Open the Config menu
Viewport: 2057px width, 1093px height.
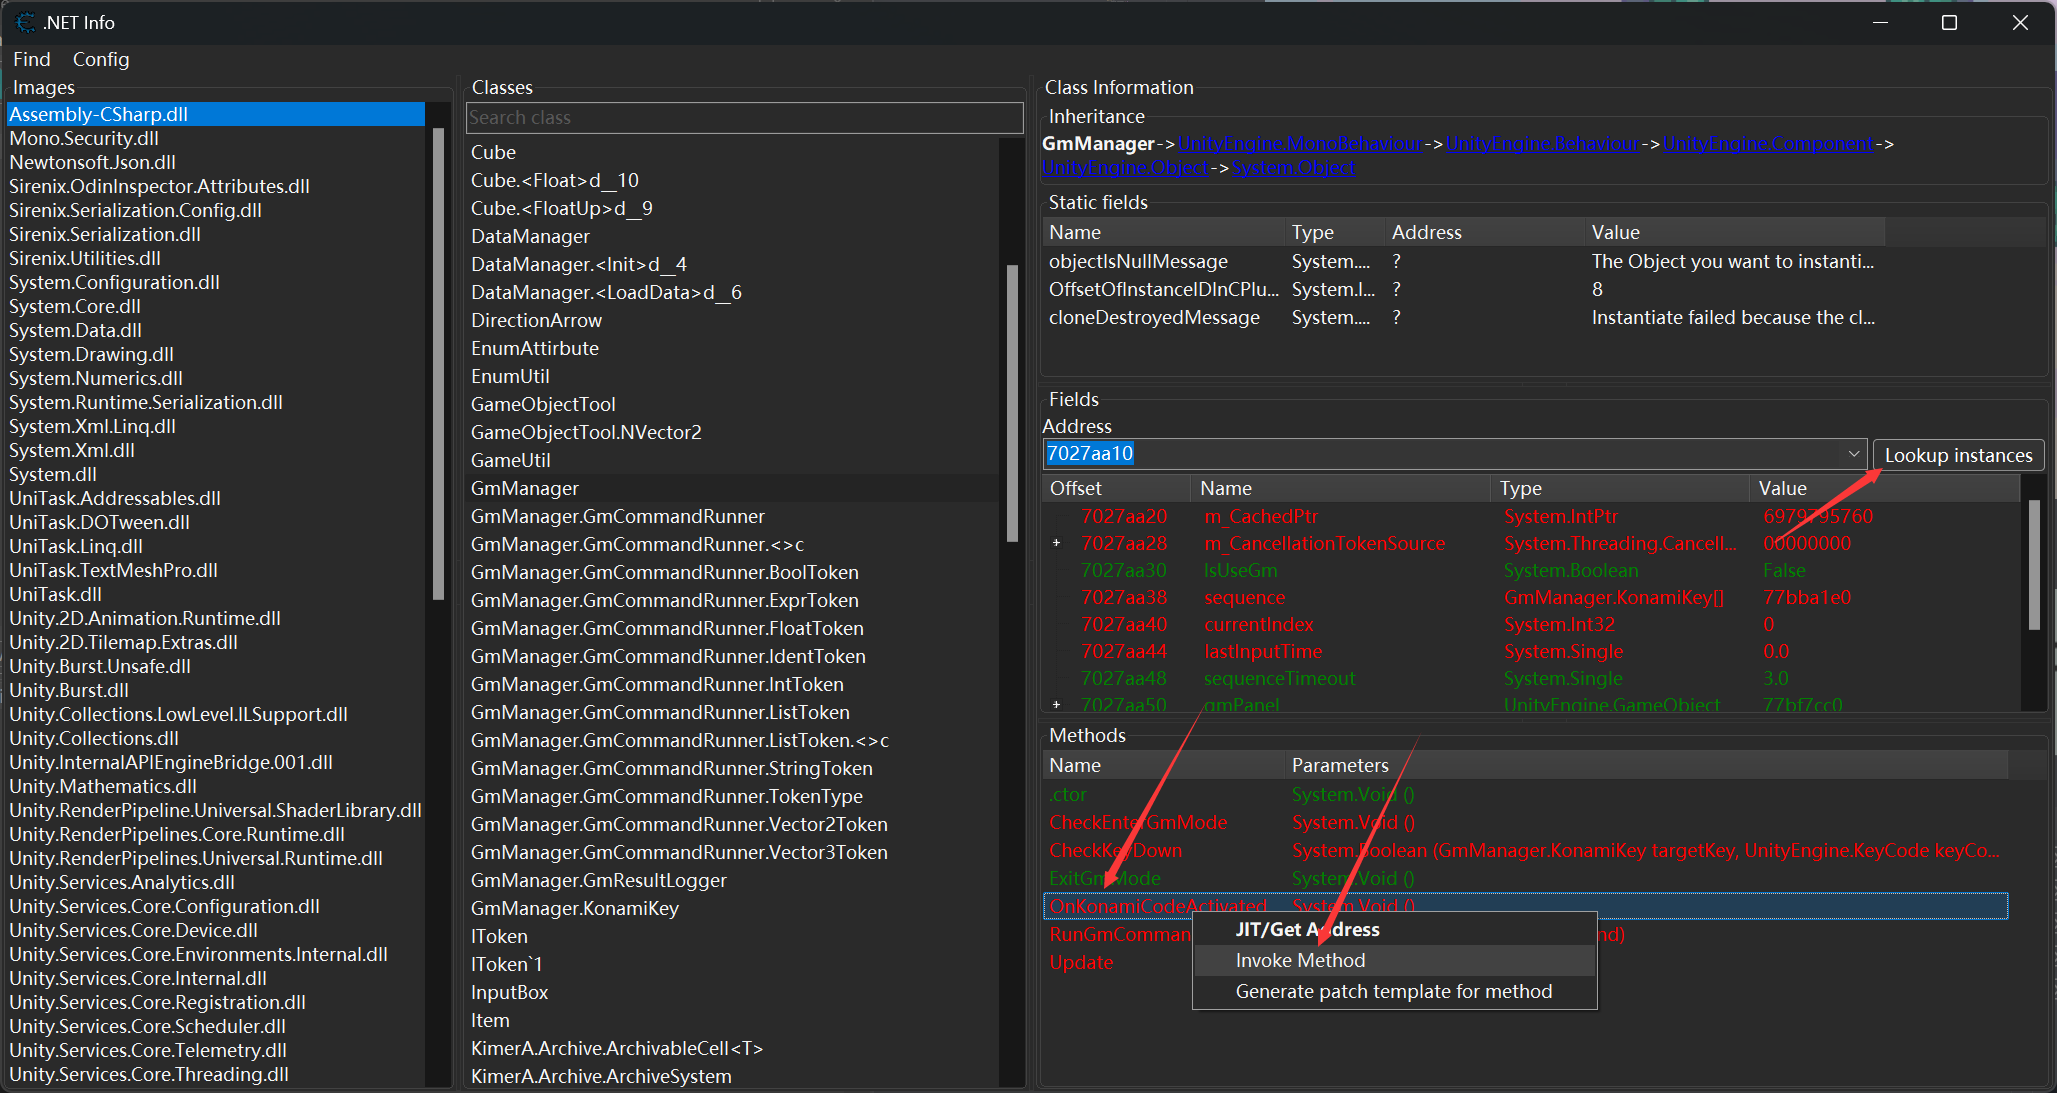[x=101, y=59]
